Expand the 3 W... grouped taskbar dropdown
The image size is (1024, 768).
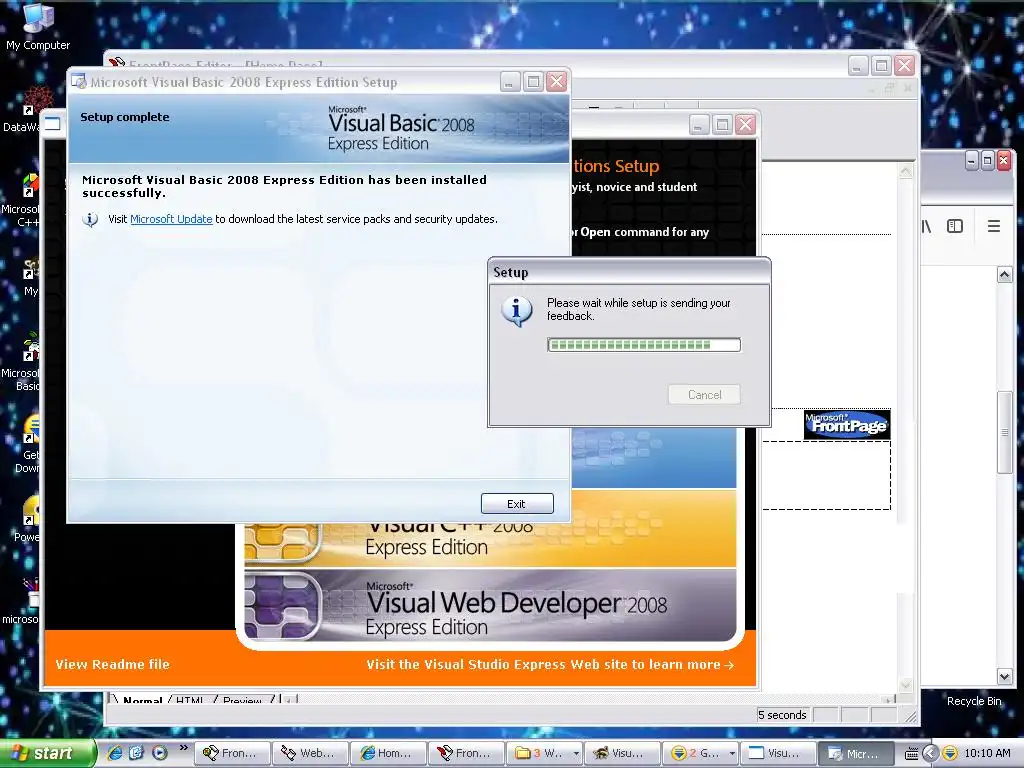click(x=576, y=754)
